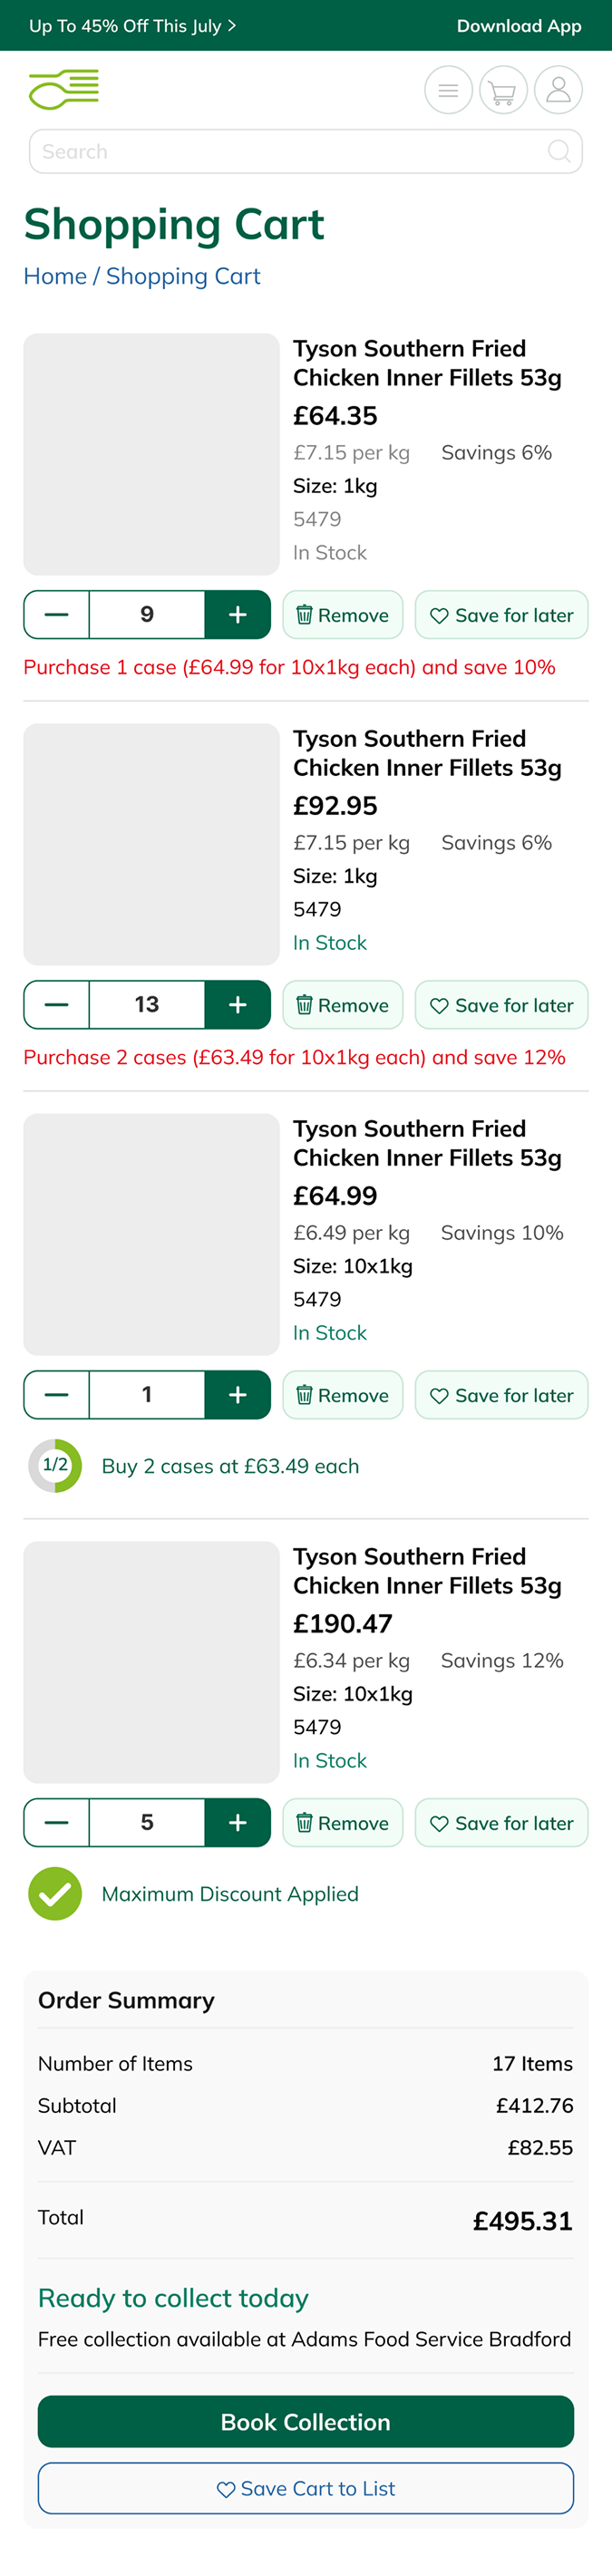Increase quantity of the £64.35 item
612x2576 pixels.
tap(237, 615)
